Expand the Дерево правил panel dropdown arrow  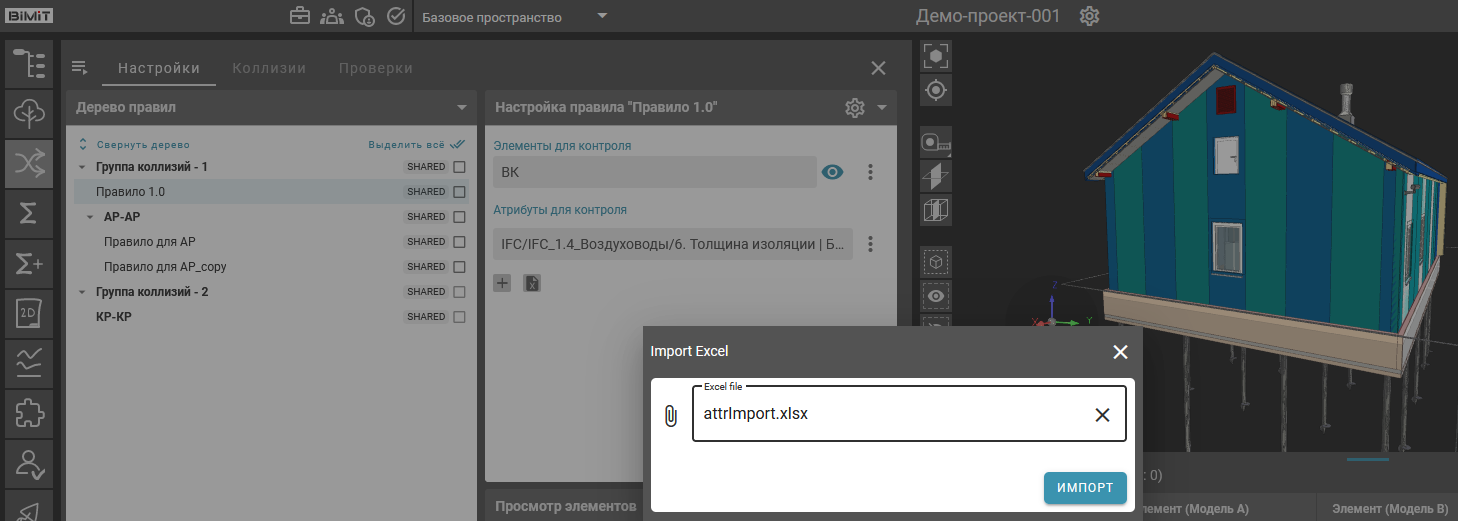(x=461, y=108)
